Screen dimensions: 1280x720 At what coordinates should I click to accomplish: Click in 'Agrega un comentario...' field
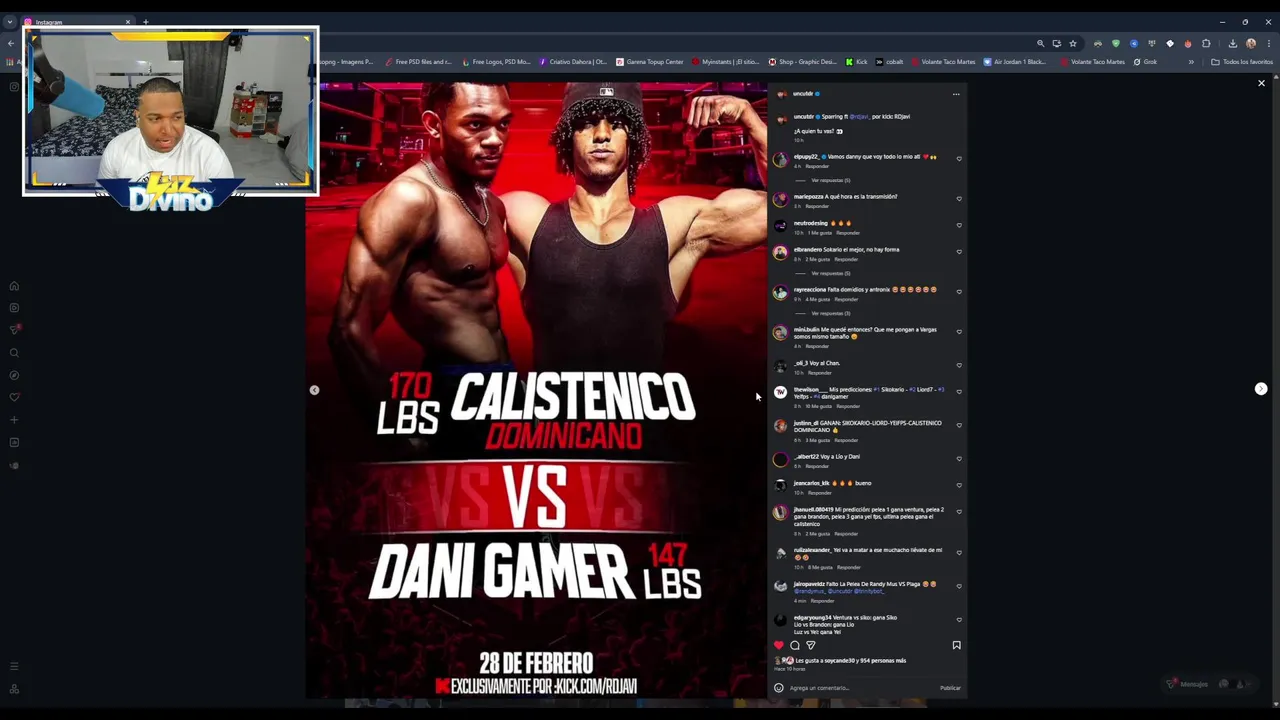(x=860, y=688)
